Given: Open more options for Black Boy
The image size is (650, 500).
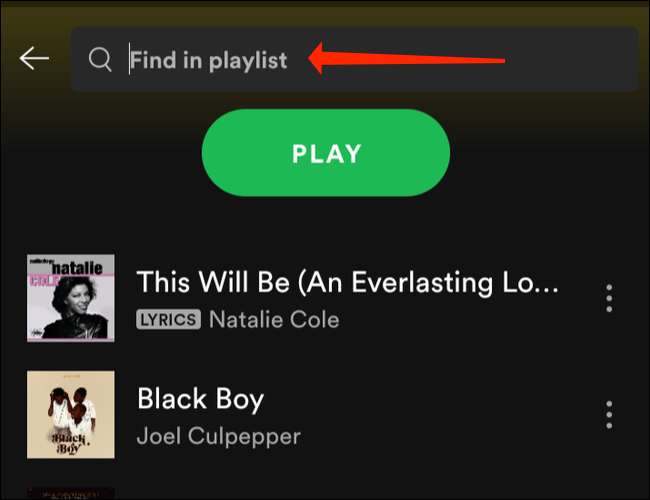Looking at the screenshot, I should point(609,415).
